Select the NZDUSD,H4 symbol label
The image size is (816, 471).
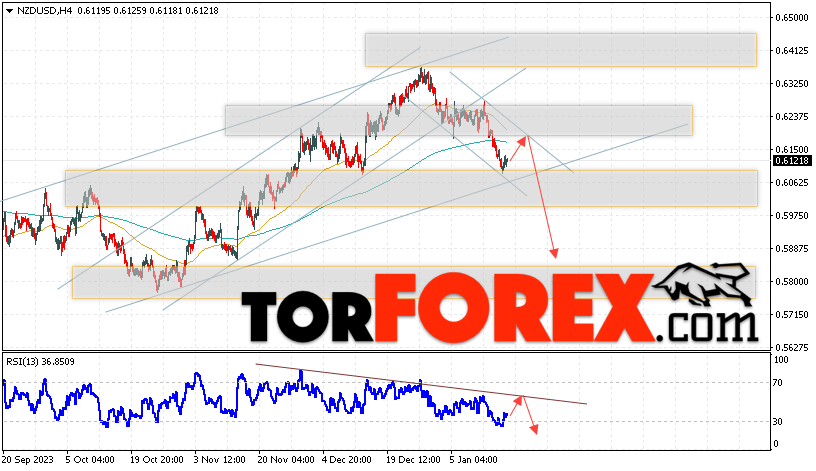click(45, 10)
